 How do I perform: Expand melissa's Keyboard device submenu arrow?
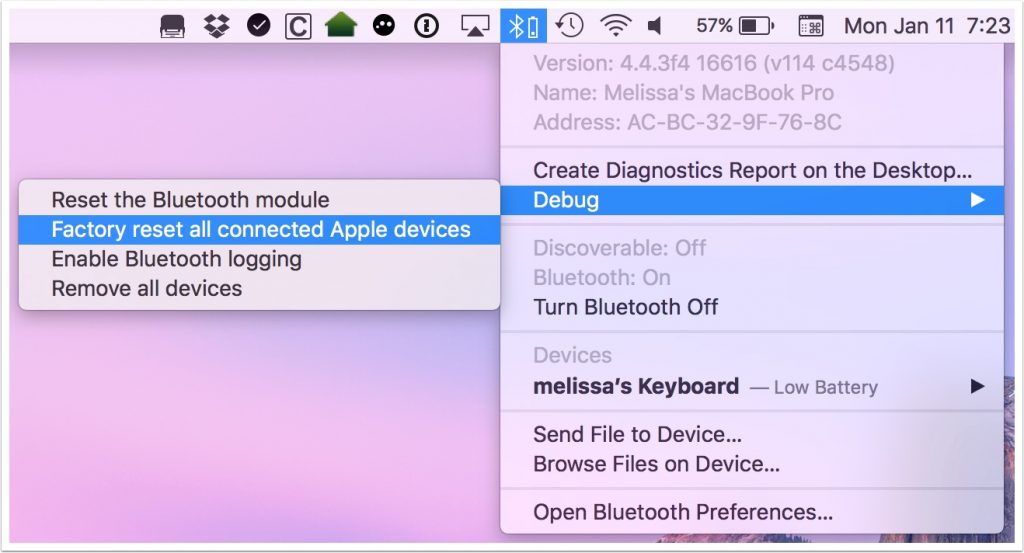point(977,386)
